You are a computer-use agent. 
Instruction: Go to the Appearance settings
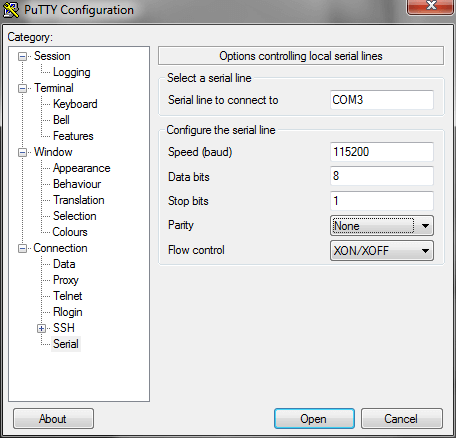pyautogui.click(x=81, y=168)
